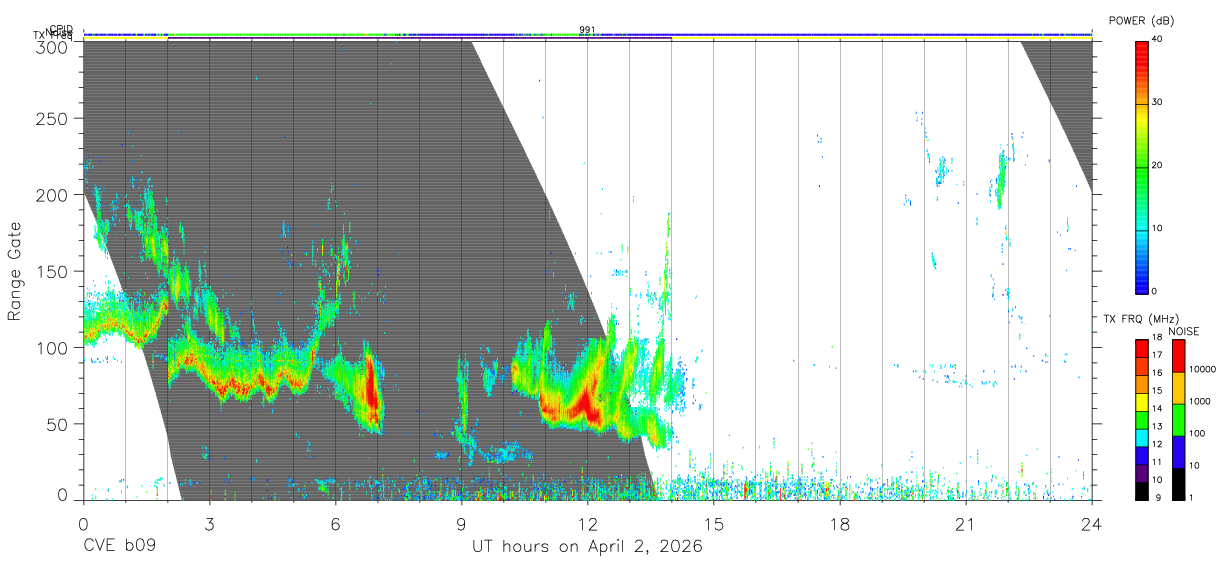The width and height of the screenshot is (1228, 567).
Task: Click the '21' hour tick on x-axis
Action: pos(966,525)
